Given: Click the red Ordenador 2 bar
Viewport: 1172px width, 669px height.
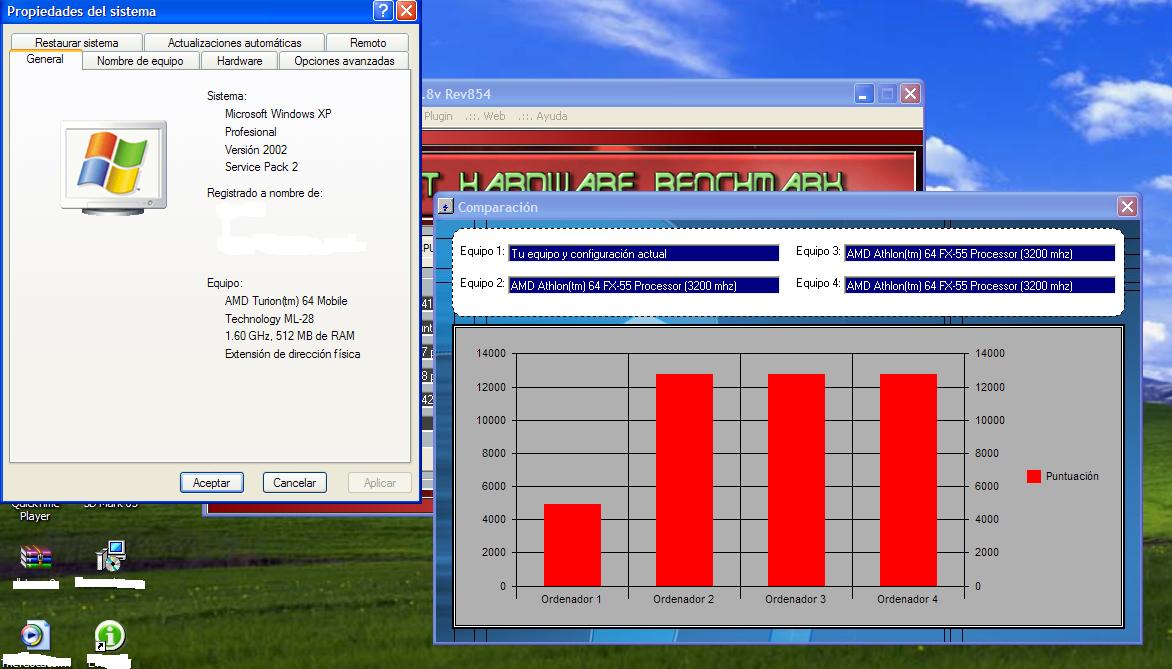Looking at the screenshot, I should pos(684,480).
